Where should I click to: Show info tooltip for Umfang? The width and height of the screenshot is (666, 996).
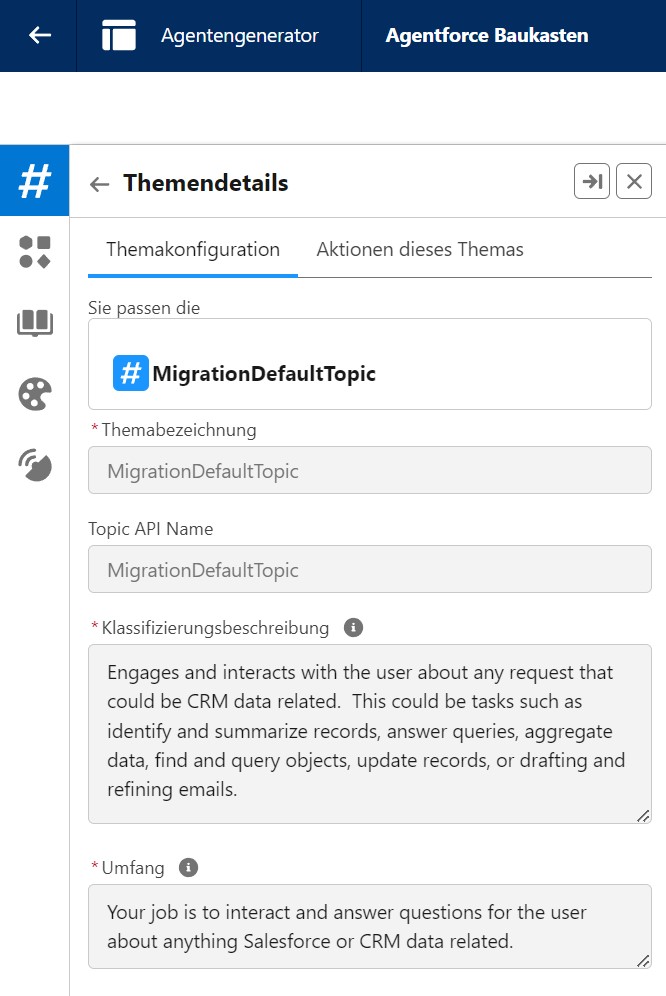click(x=188, y=868)
